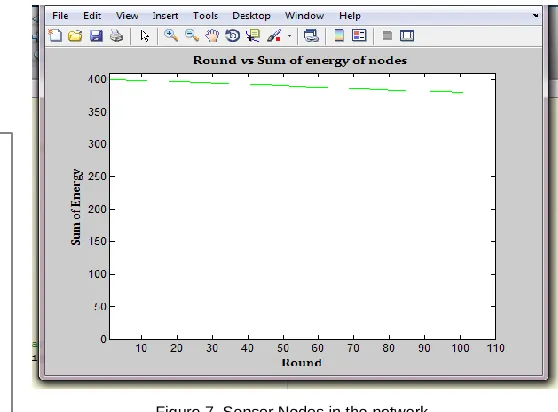Open the Help menu

(350, 16)
